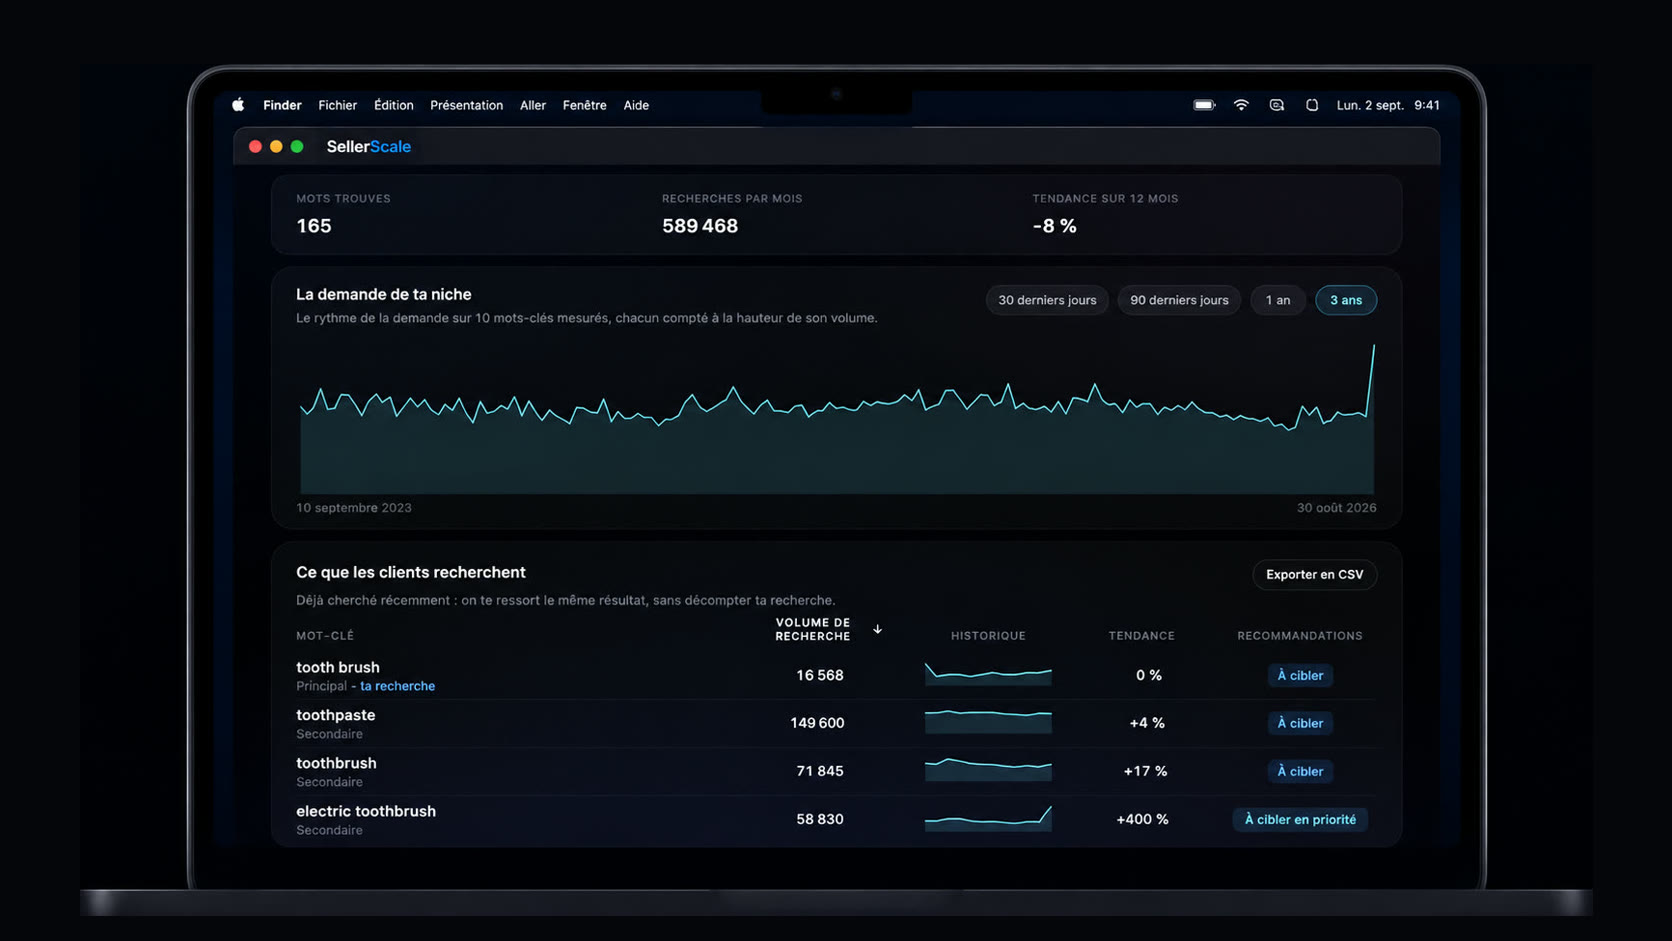Open the Présentation menu
The image size is (1672, 941).
pyautogui.click(x=467, y=105)
